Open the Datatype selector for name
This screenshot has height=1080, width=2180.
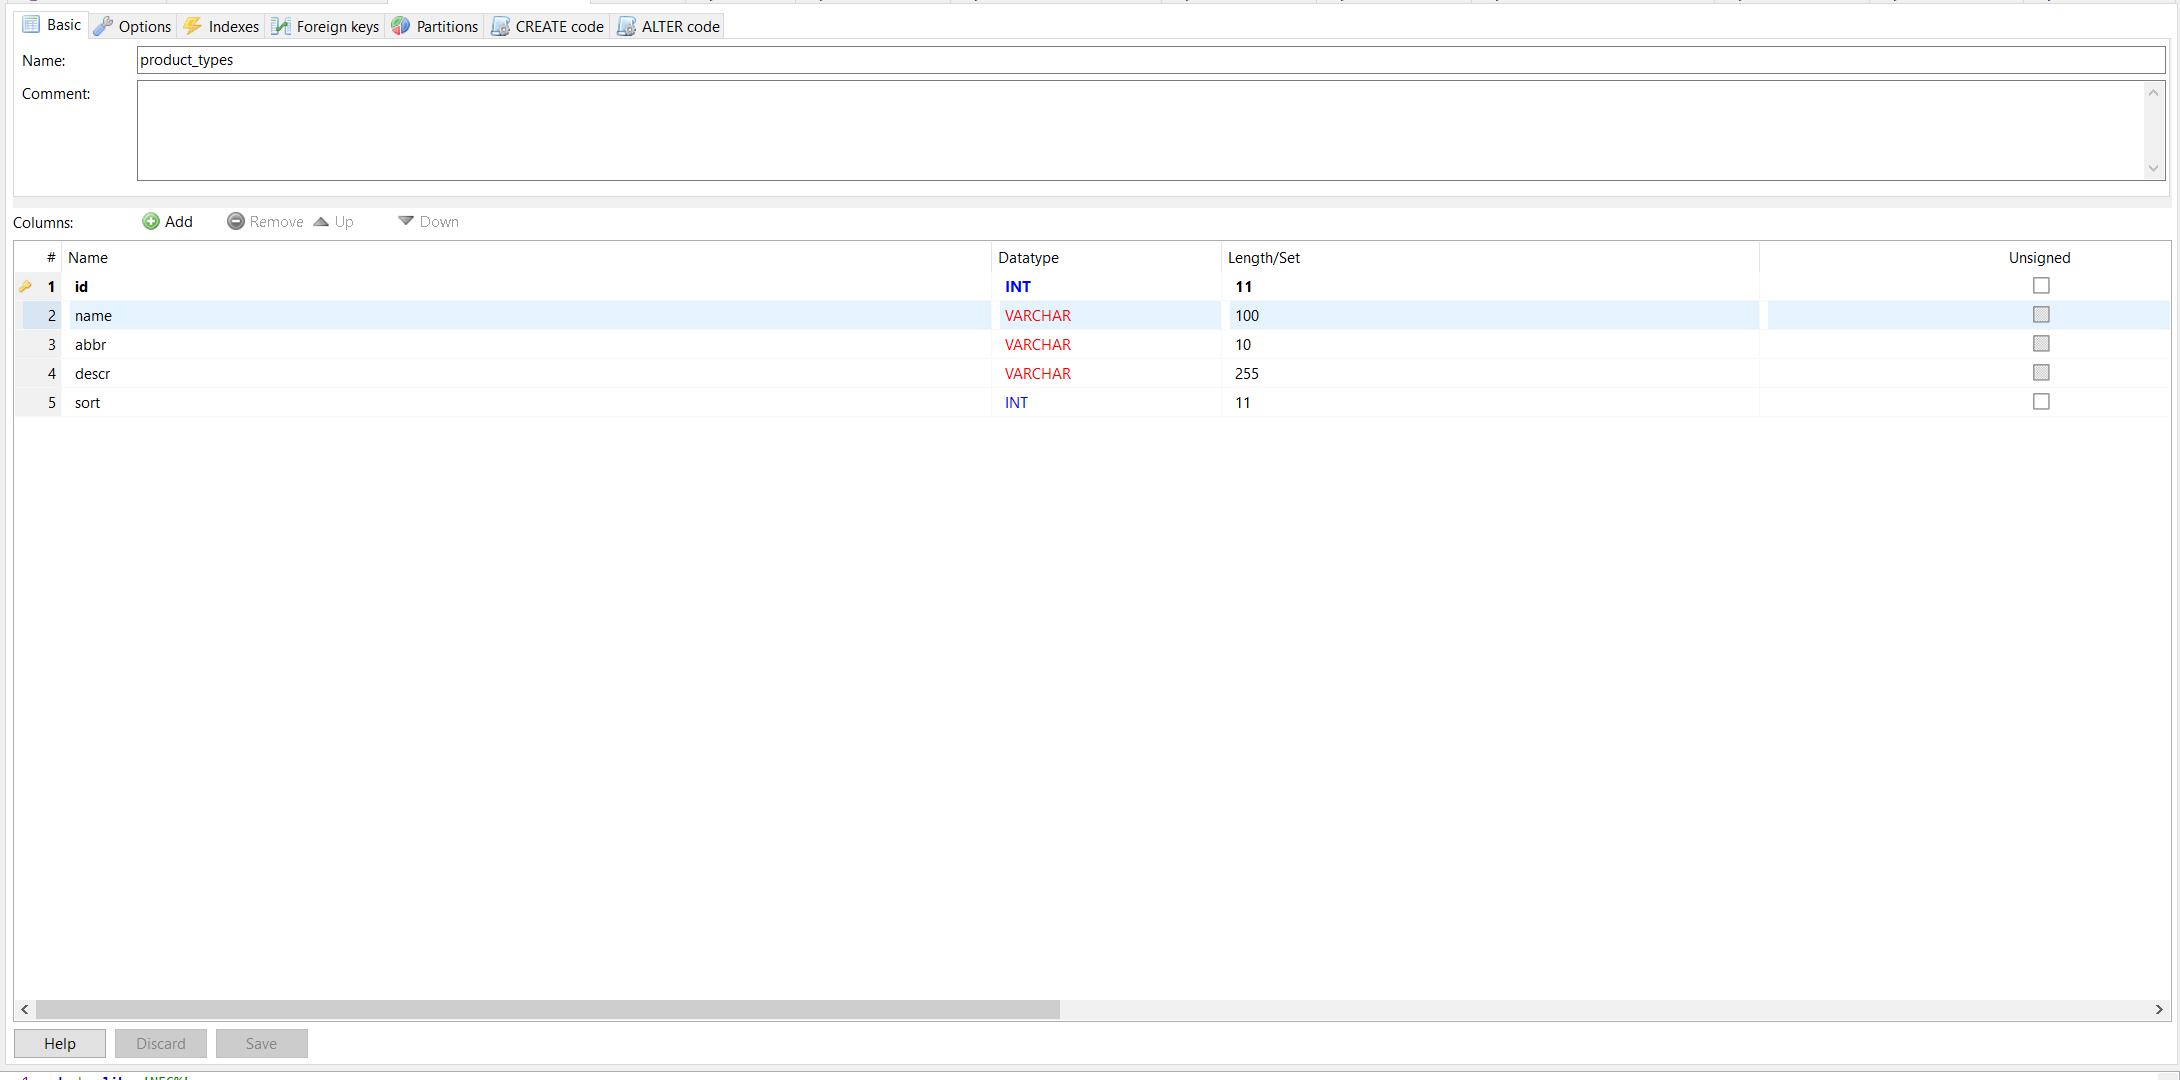pos(1100,315)
